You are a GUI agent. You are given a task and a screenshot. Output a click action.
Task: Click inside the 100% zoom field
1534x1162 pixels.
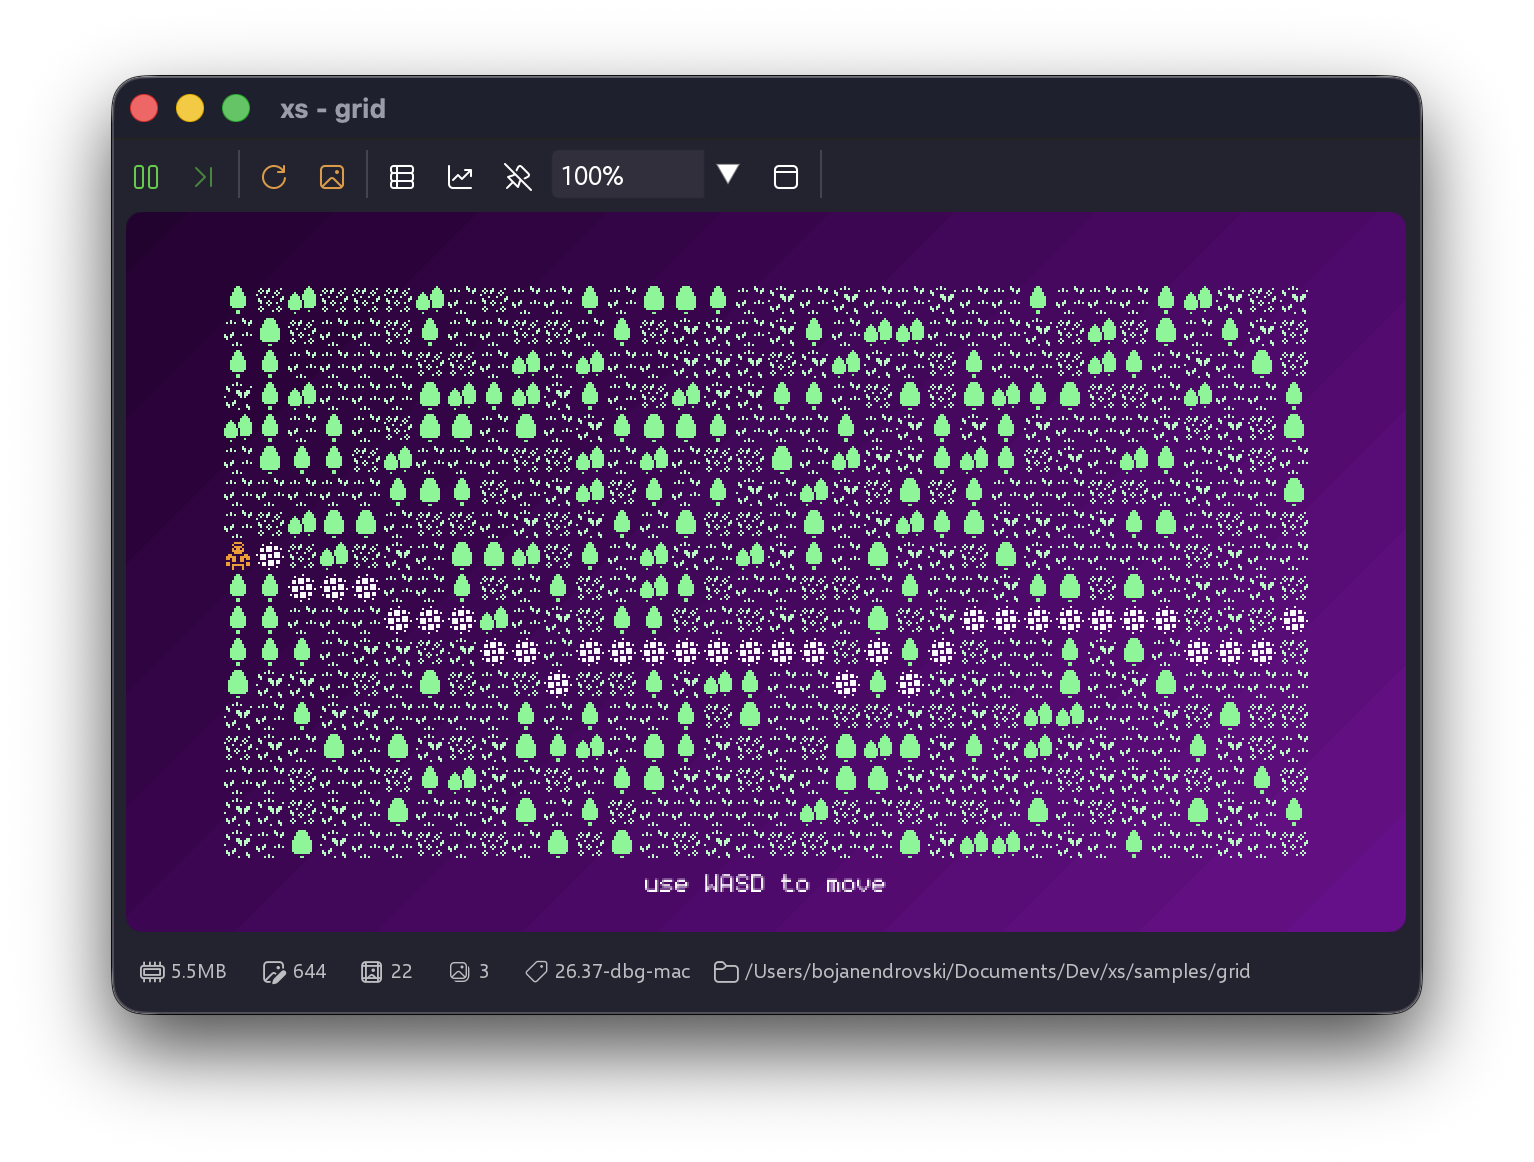click(x=627, y=175)
